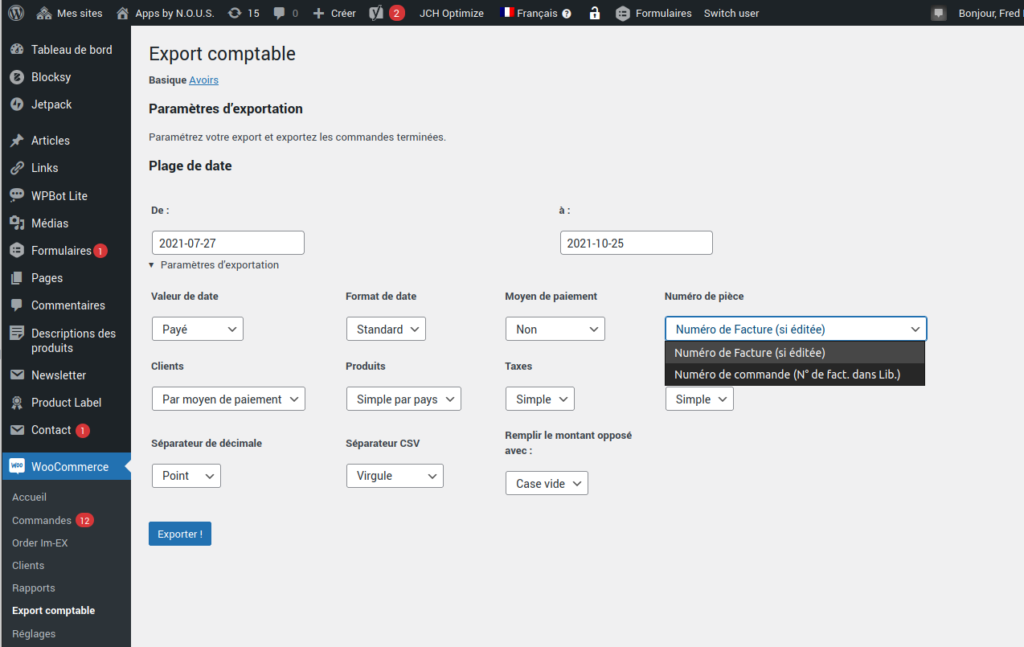Collapse the "Paramètres d'exportation" disclosure triangle
Image resolution: width=1024 pixels, height=647 pixels.
152,265
